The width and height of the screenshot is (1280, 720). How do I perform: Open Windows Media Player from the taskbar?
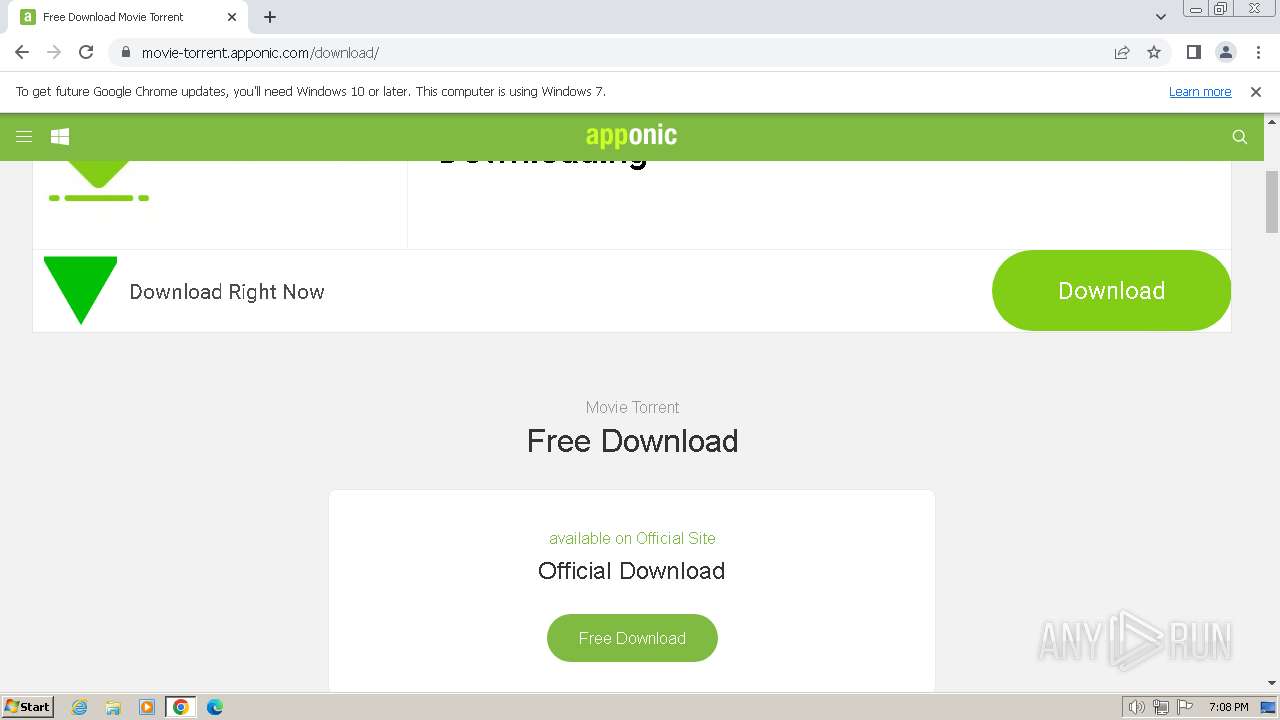[147, 707]
